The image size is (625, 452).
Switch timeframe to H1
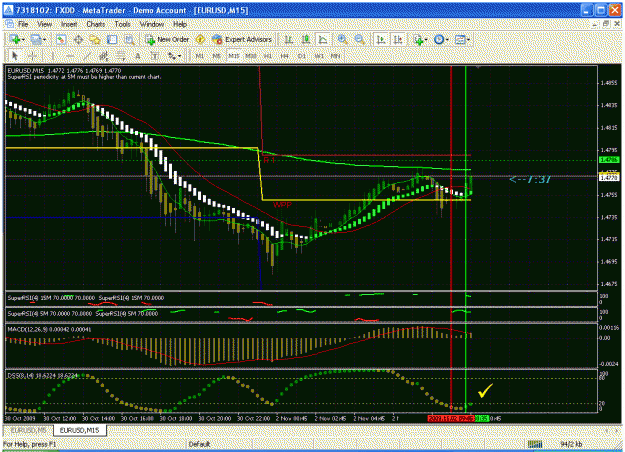click(x=267, y=56)
